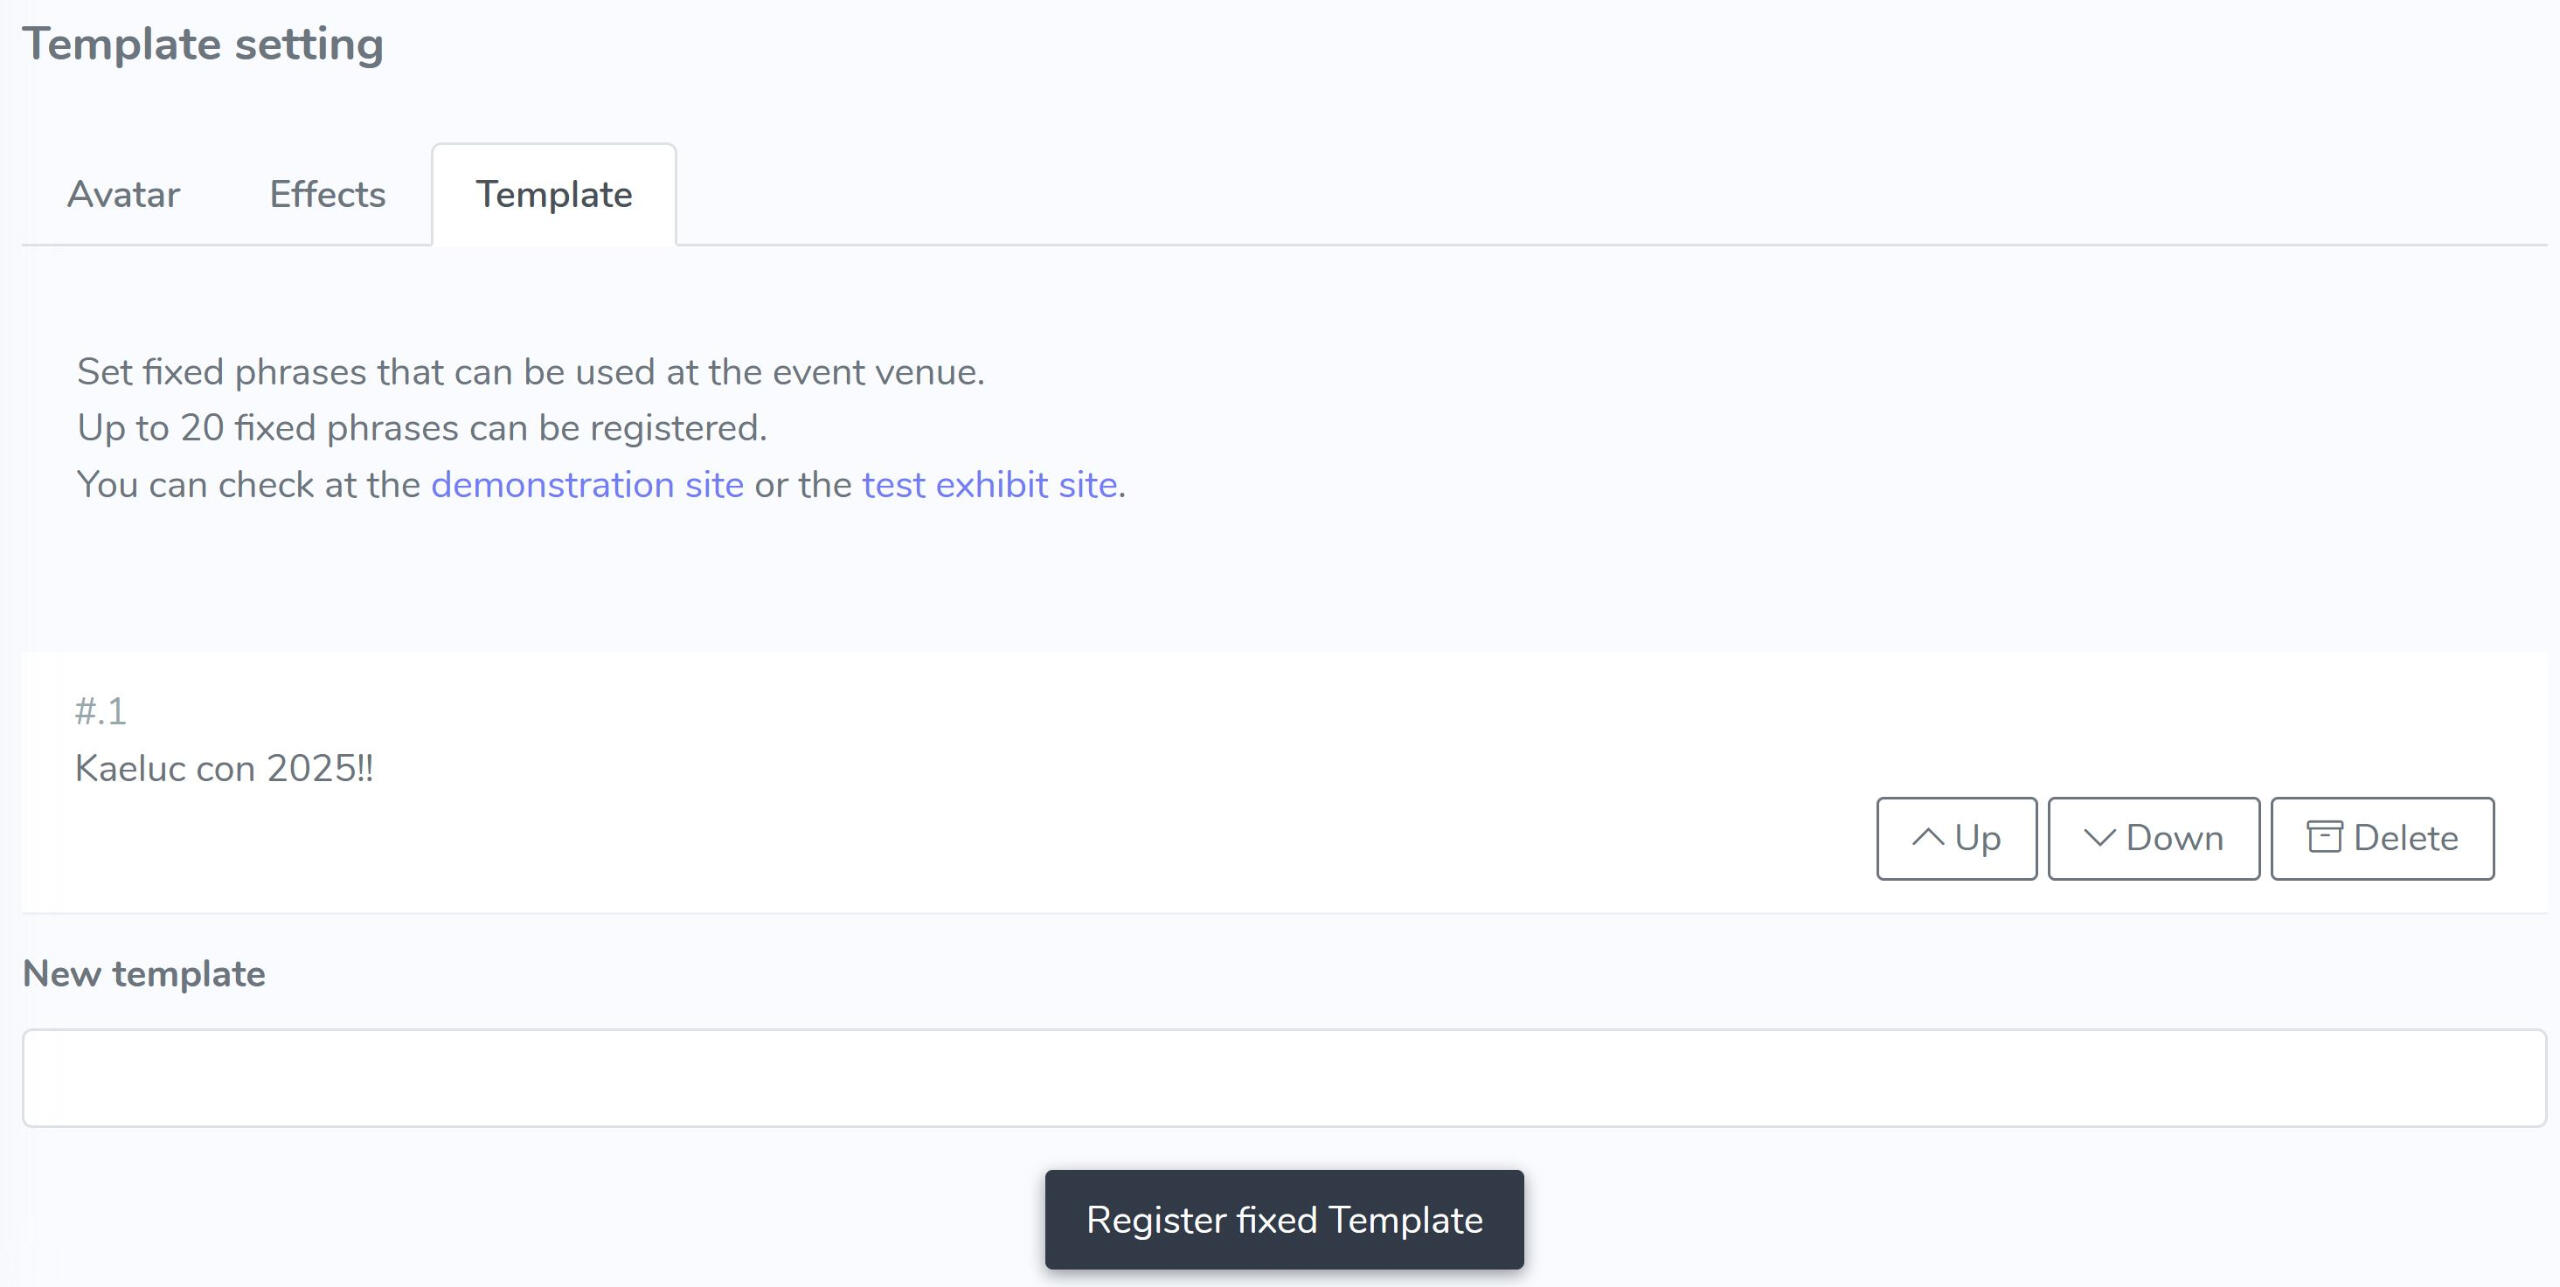Click the "#.1" template number label
This screenshot has height=1287, width=2560.
tap(101, 711)
